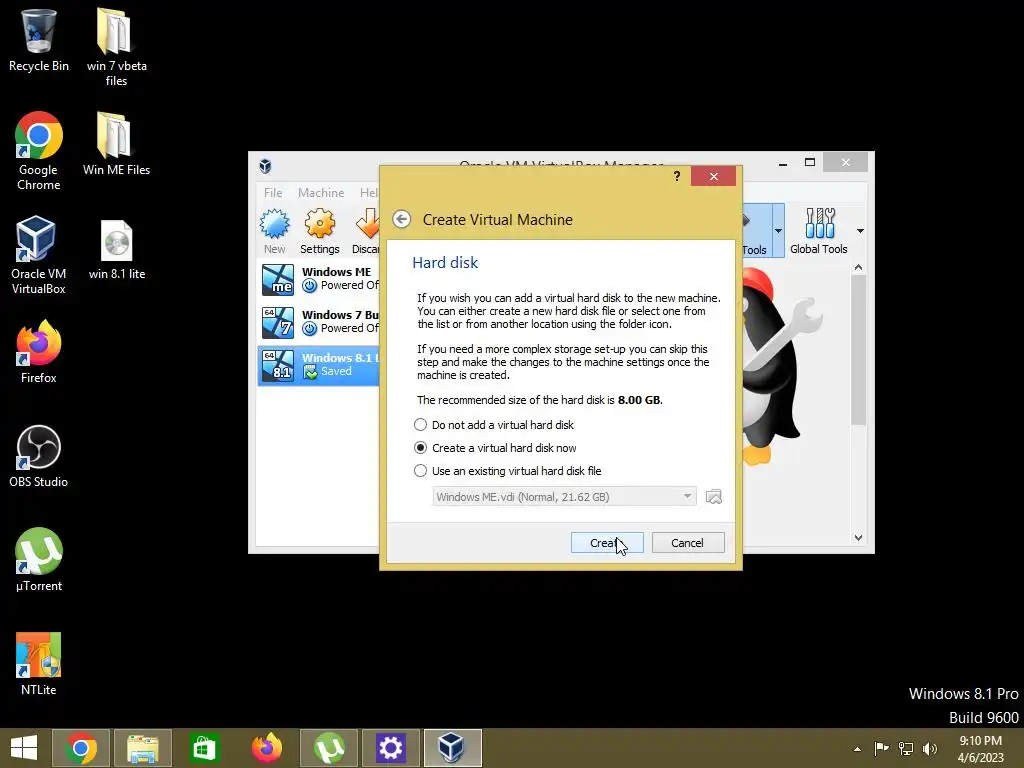Image resolution: width=1024 pixels, height=768 pixels.
Task: Close the Create Virtual Machine dialog
Action: point(713,176)
